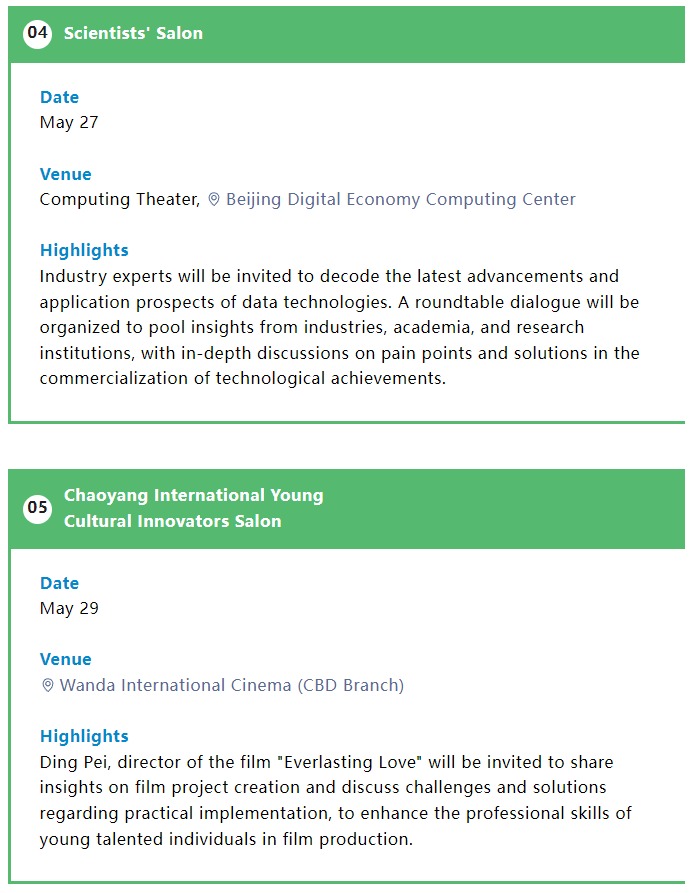The height and width of the screenshot is (893, 694).
Task: Select the Scientists' Salon header title
Action: tap(133, 33)
